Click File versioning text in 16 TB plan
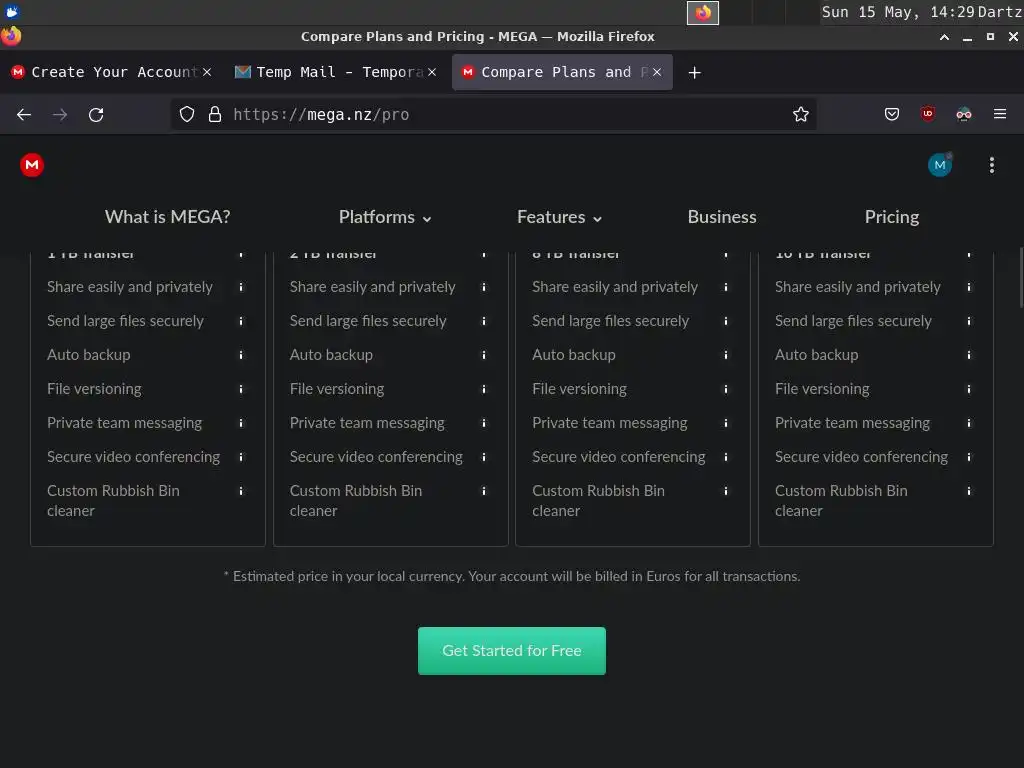Screen dimensions: 1024x768 (x=822, y=389)
